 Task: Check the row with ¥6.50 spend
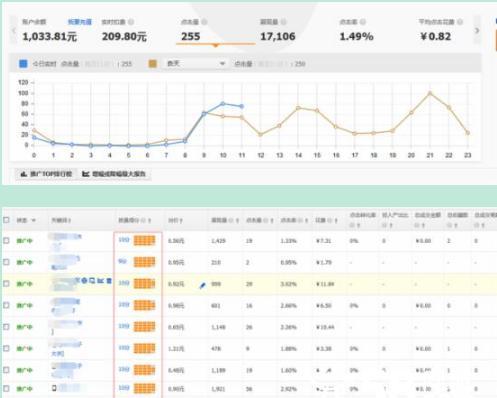click(6, 305)
